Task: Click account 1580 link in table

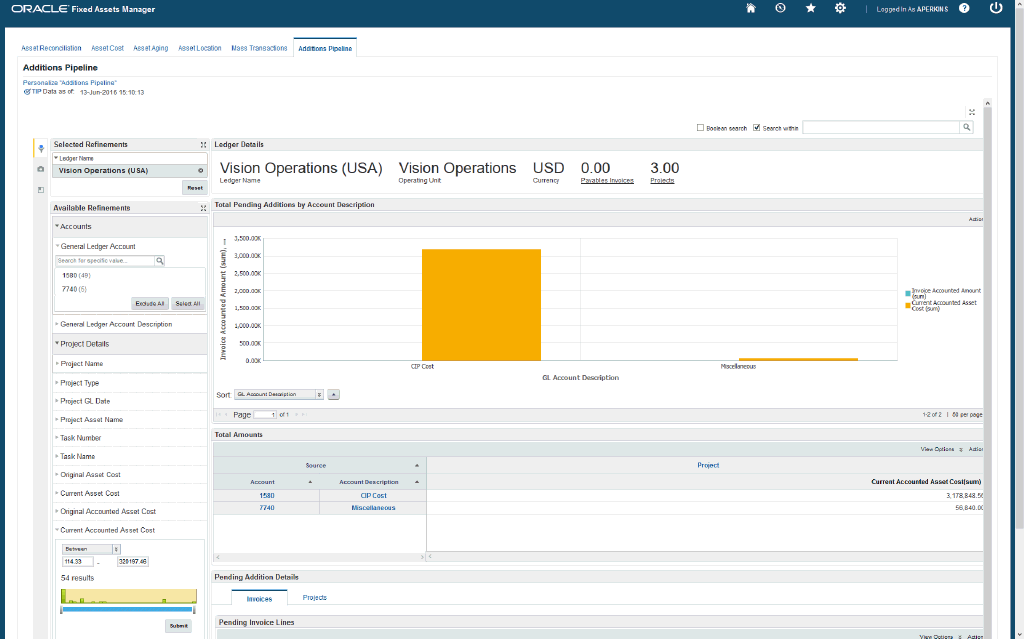Action: pos(266,496)
